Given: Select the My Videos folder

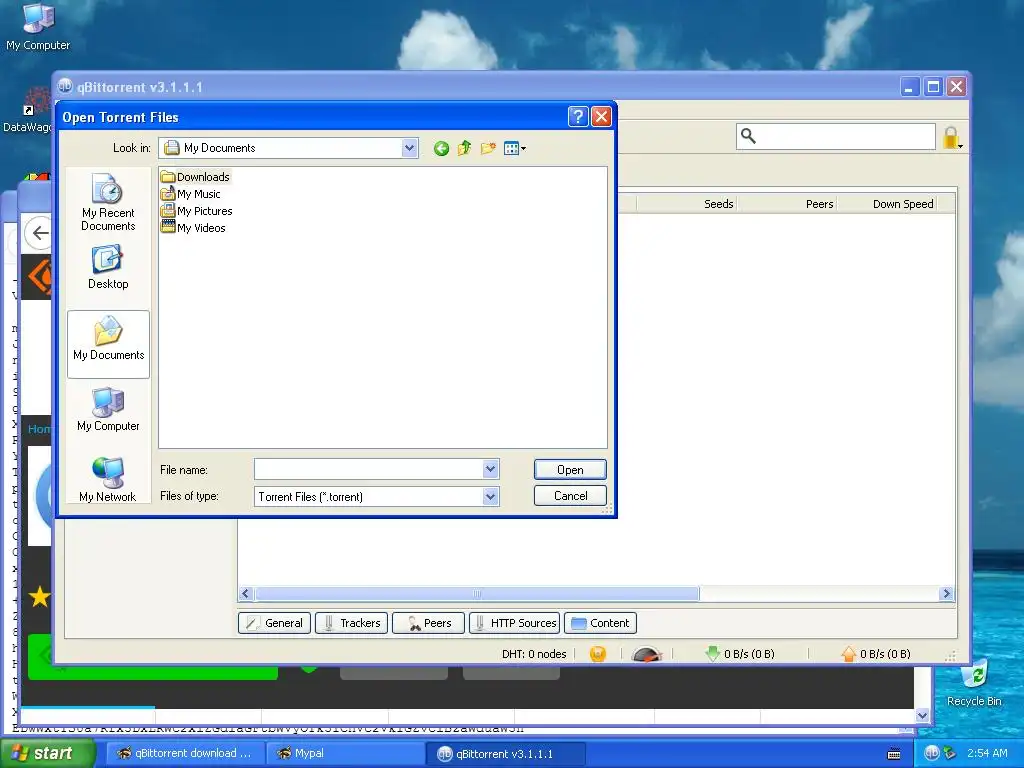Looking at the screenshot, I should pos(193,228).
